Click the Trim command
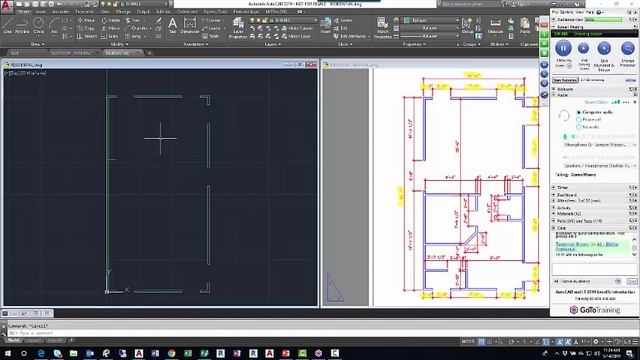This screenshot has height=360, width=640. pos(133,20)
